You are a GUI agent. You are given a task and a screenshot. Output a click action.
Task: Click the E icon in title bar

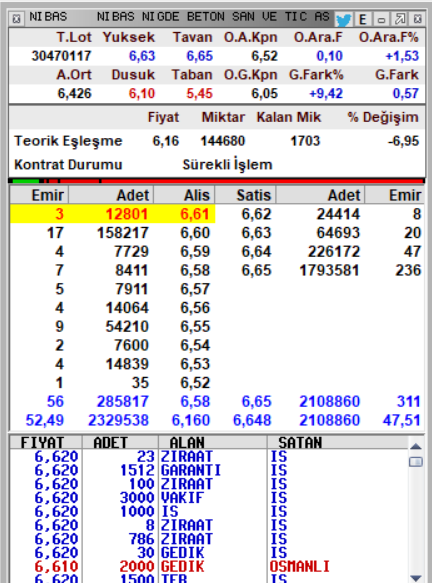click(x=362, y=19)
